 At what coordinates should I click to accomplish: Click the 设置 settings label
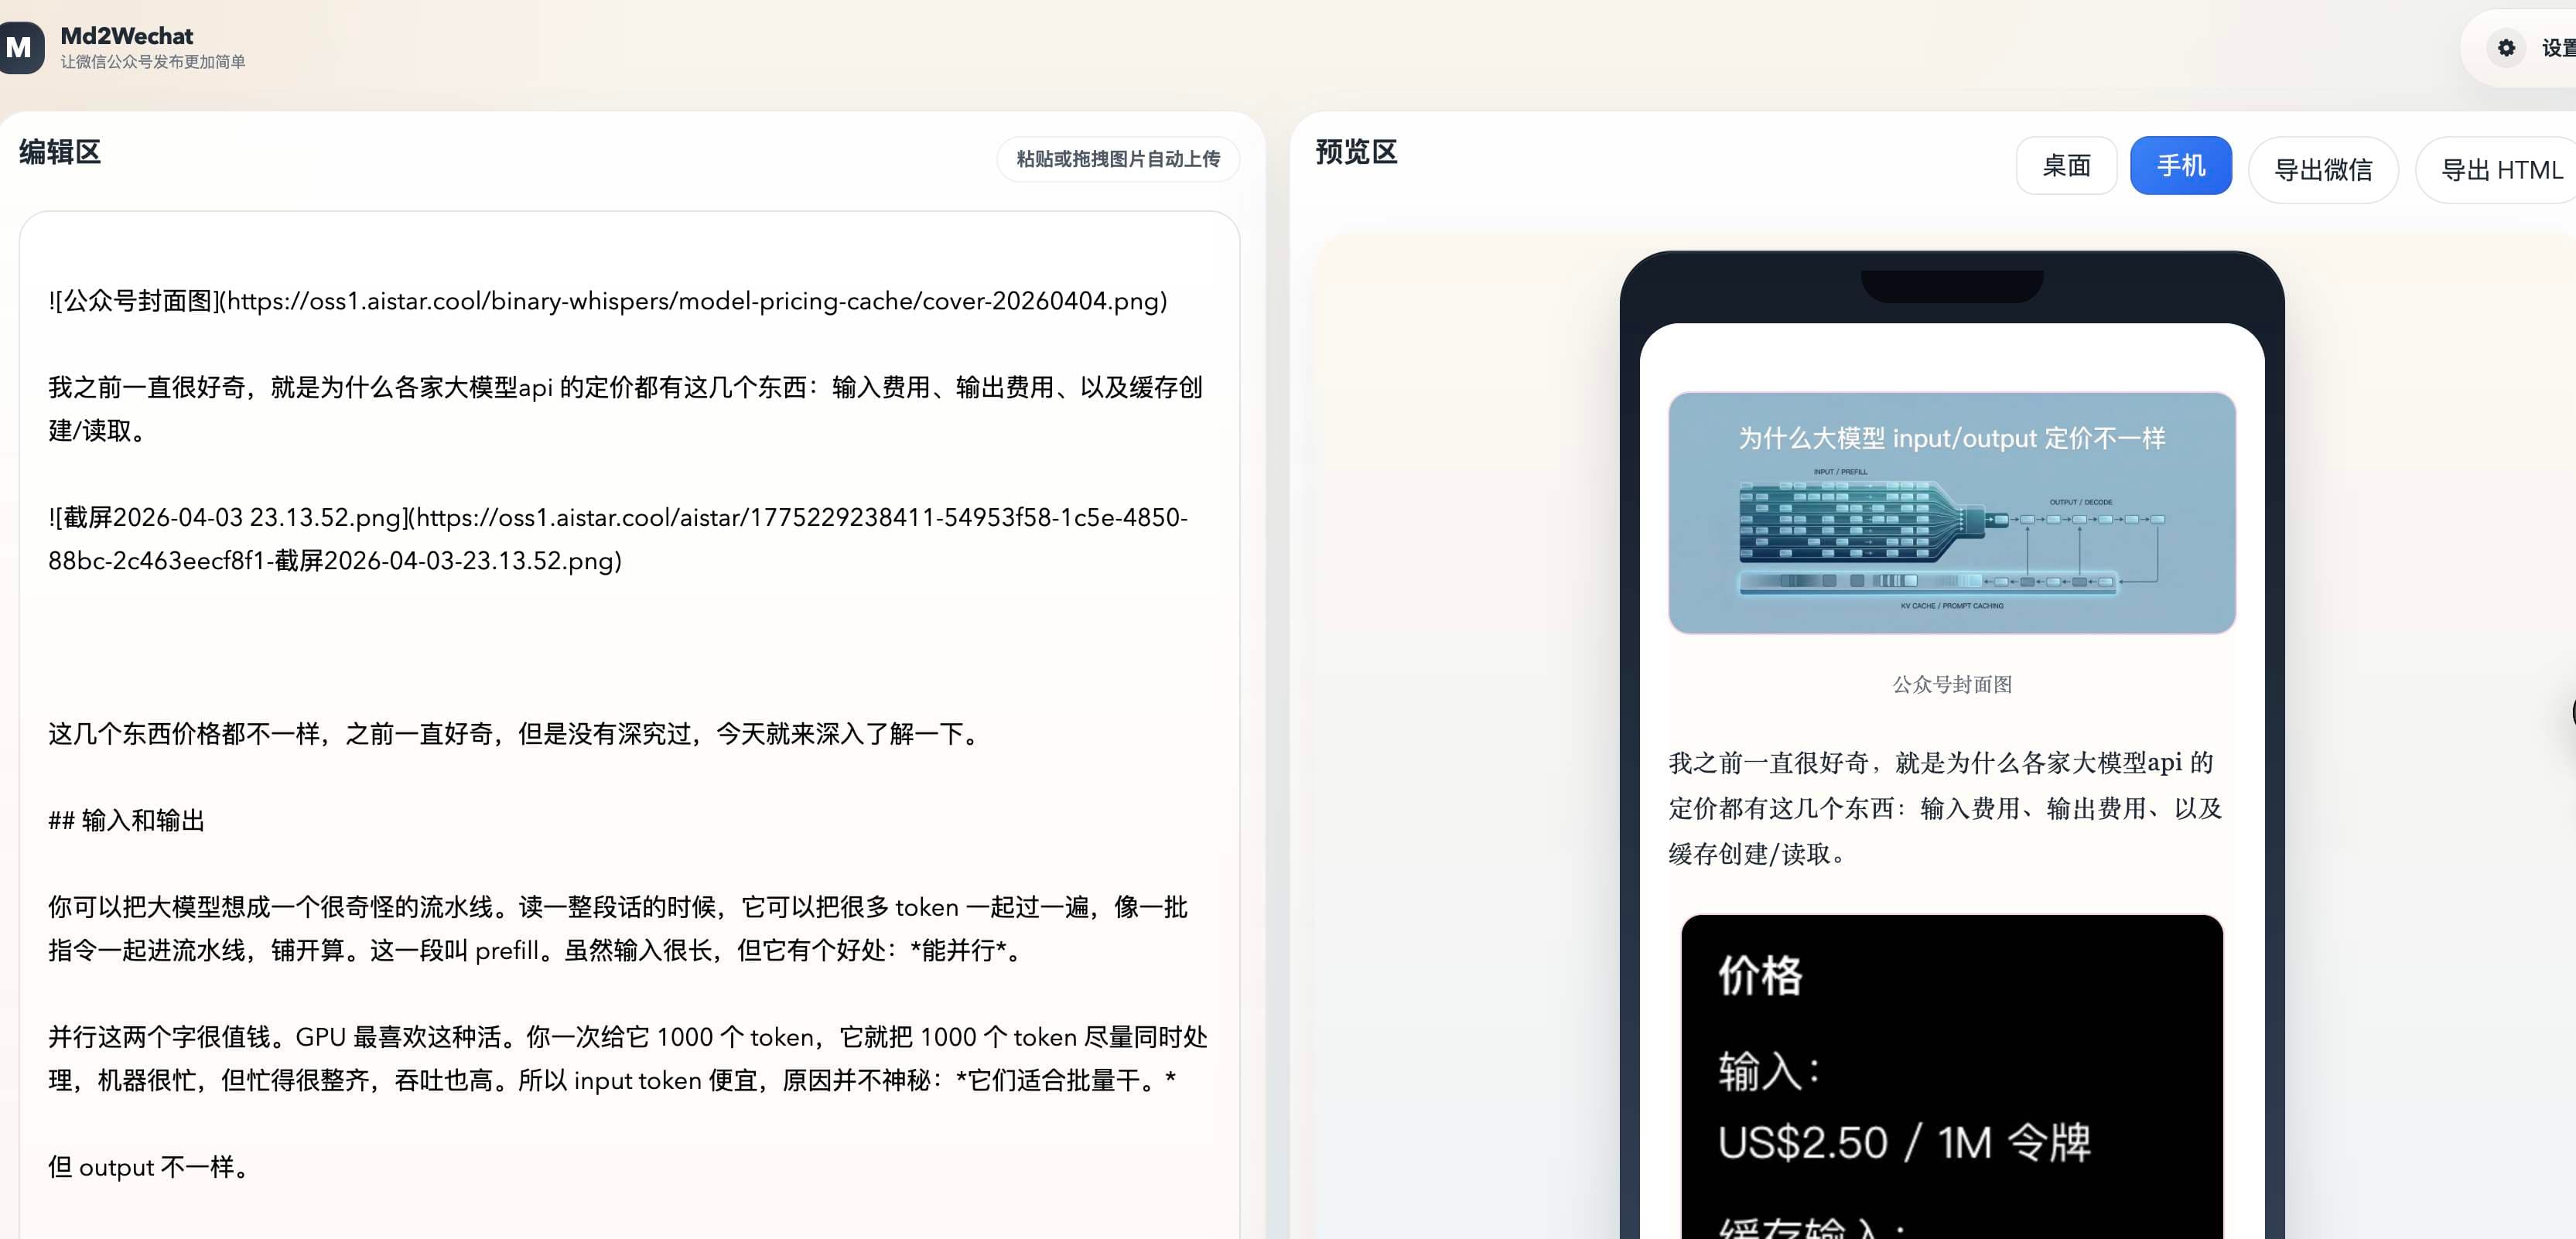point(2558,48)
